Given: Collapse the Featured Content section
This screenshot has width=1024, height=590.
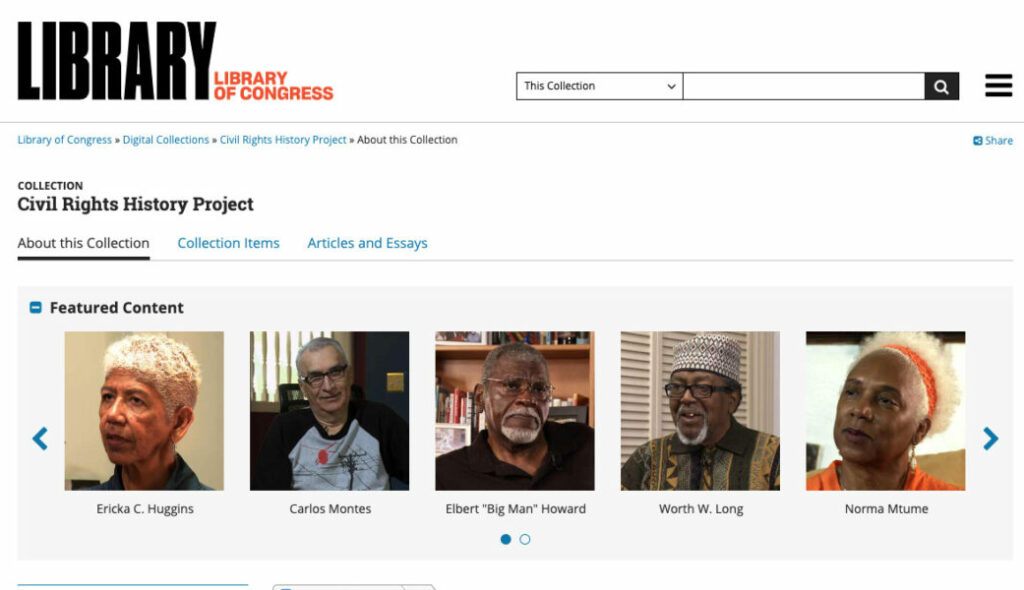Looking at the screenshot, I should coord(36,307).
